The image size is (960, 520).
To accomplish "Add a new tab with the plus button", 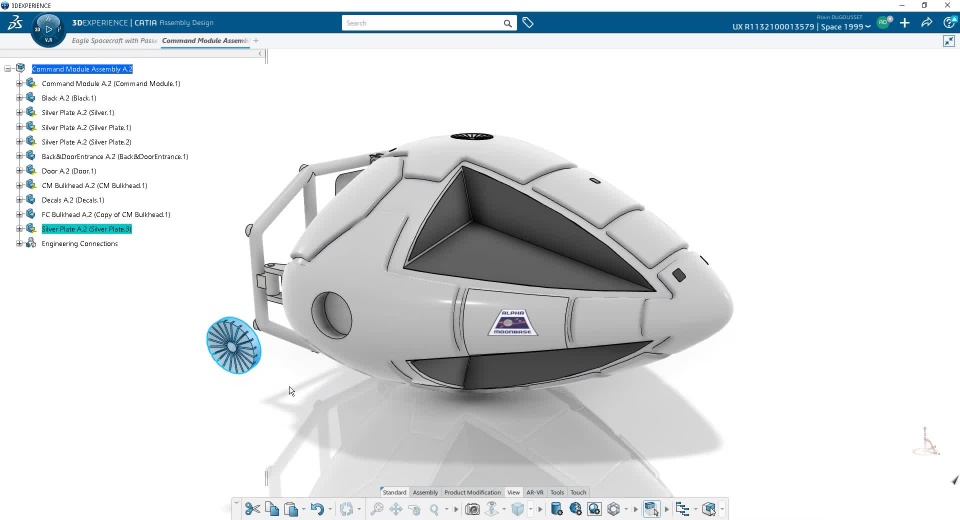I will [x=256, y=40].
